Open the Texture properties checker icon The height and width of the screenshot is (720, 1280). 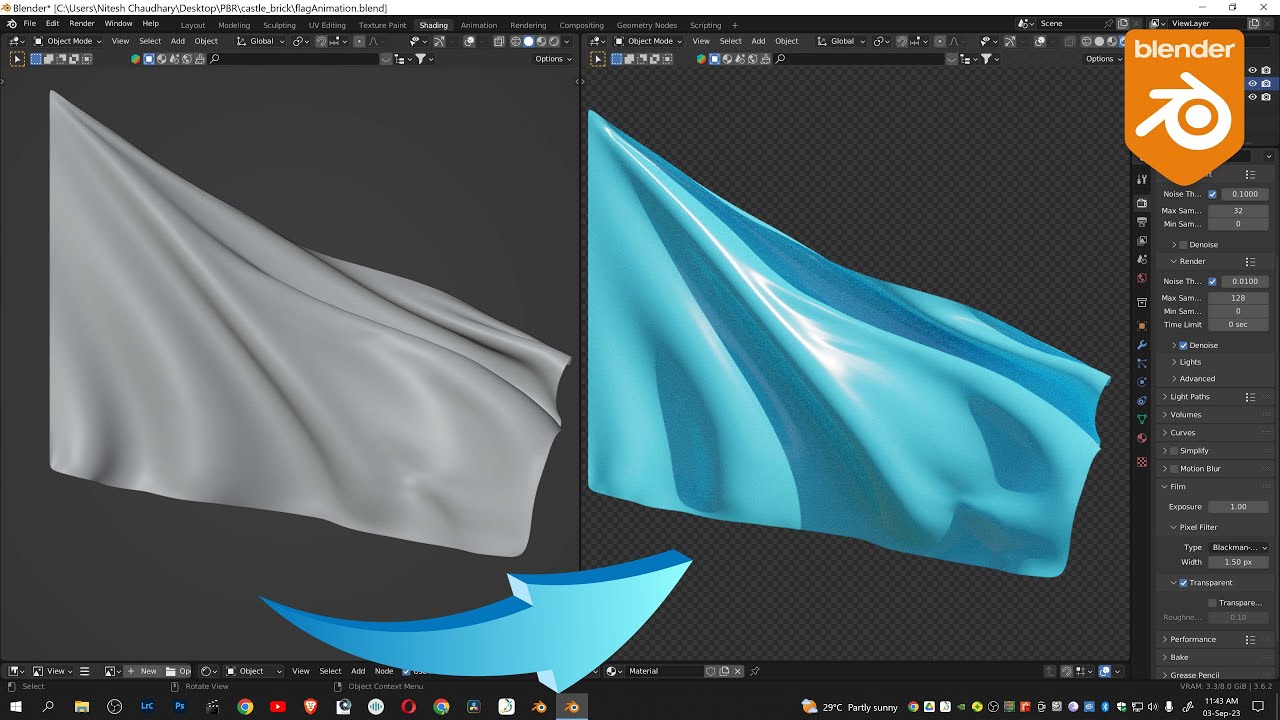pos(1142,462)
